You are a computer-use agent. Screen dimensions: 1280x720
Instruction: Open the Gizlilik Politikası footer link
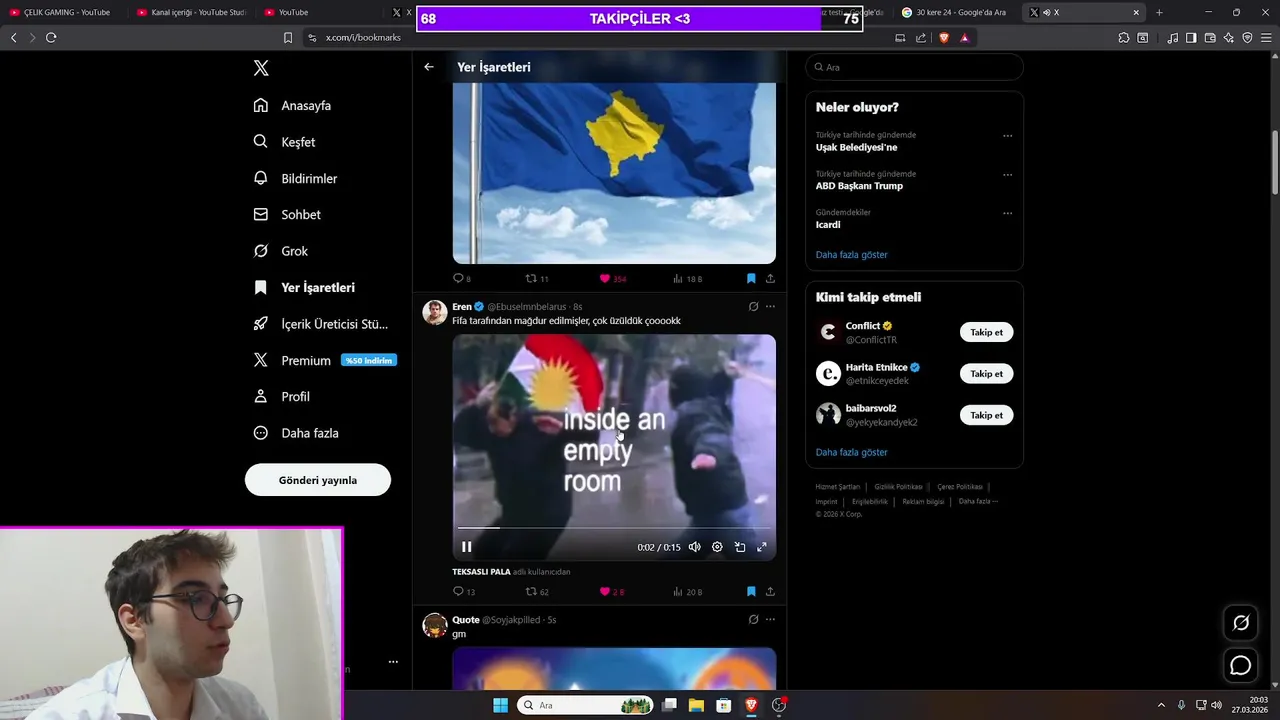pyautogui.click(x=898, y=487)
